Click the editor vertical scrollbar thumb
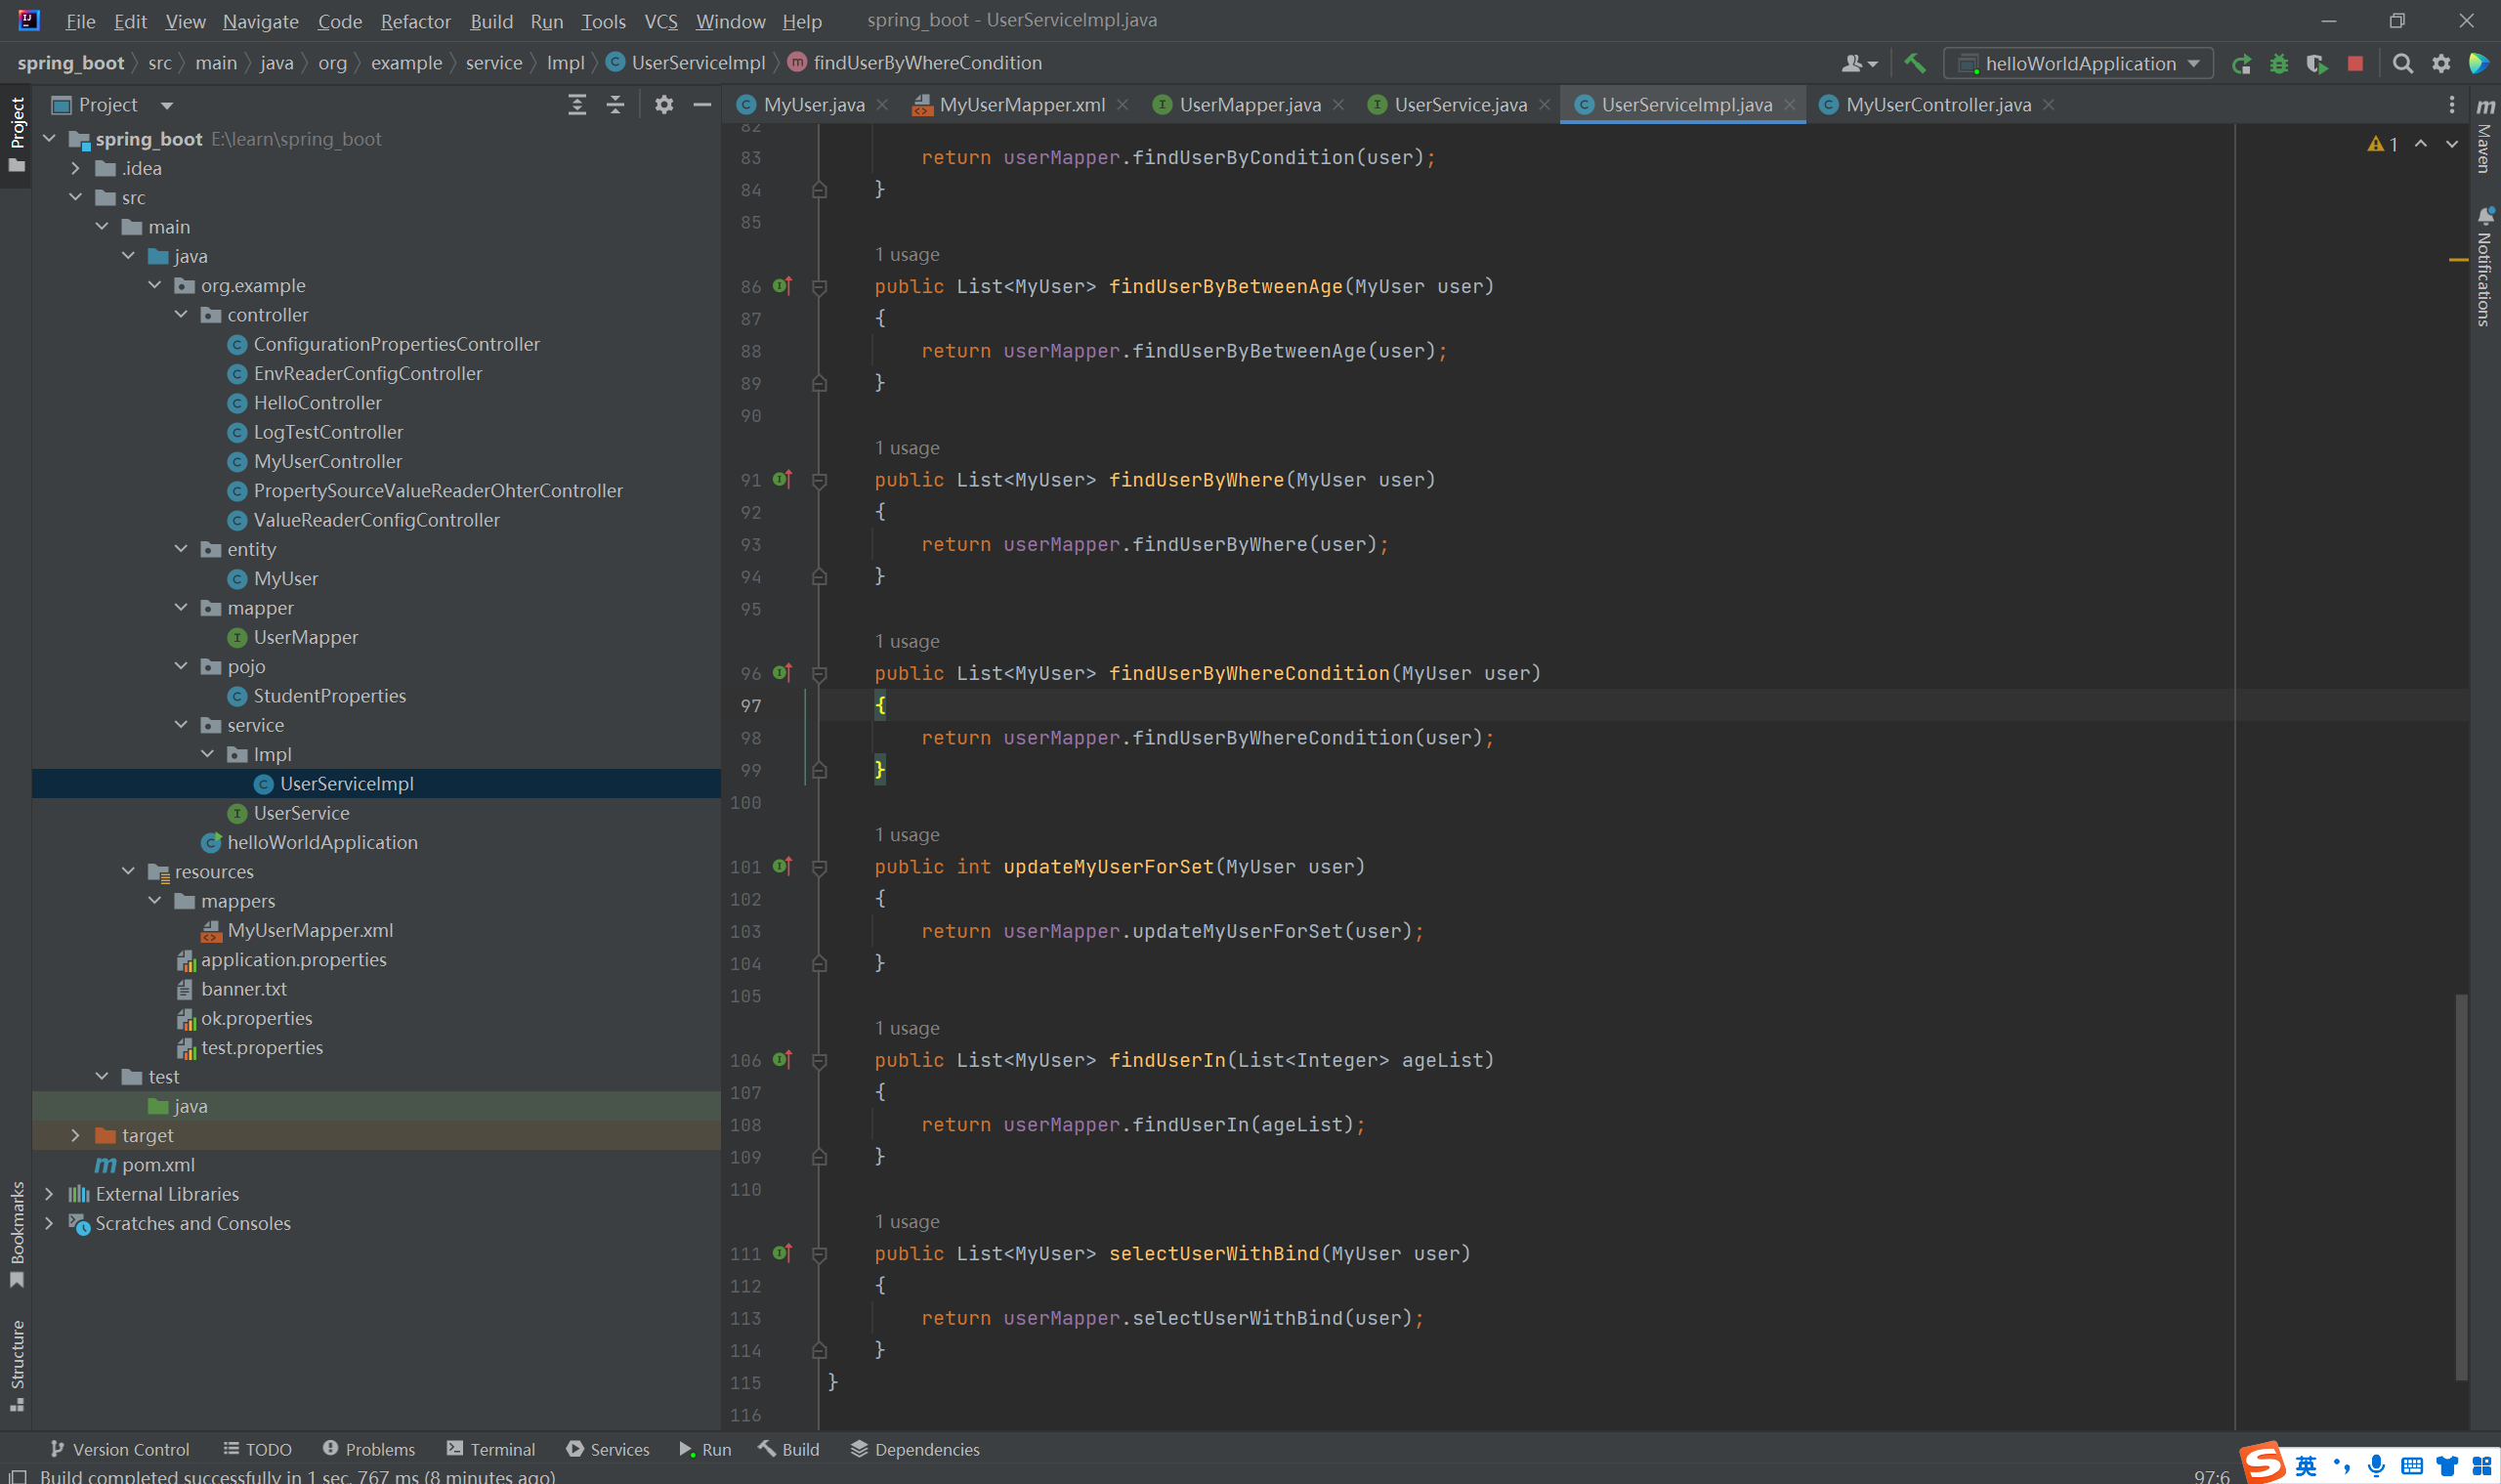This screenshot has width=2501, height=1484. coord(2461,1185)
